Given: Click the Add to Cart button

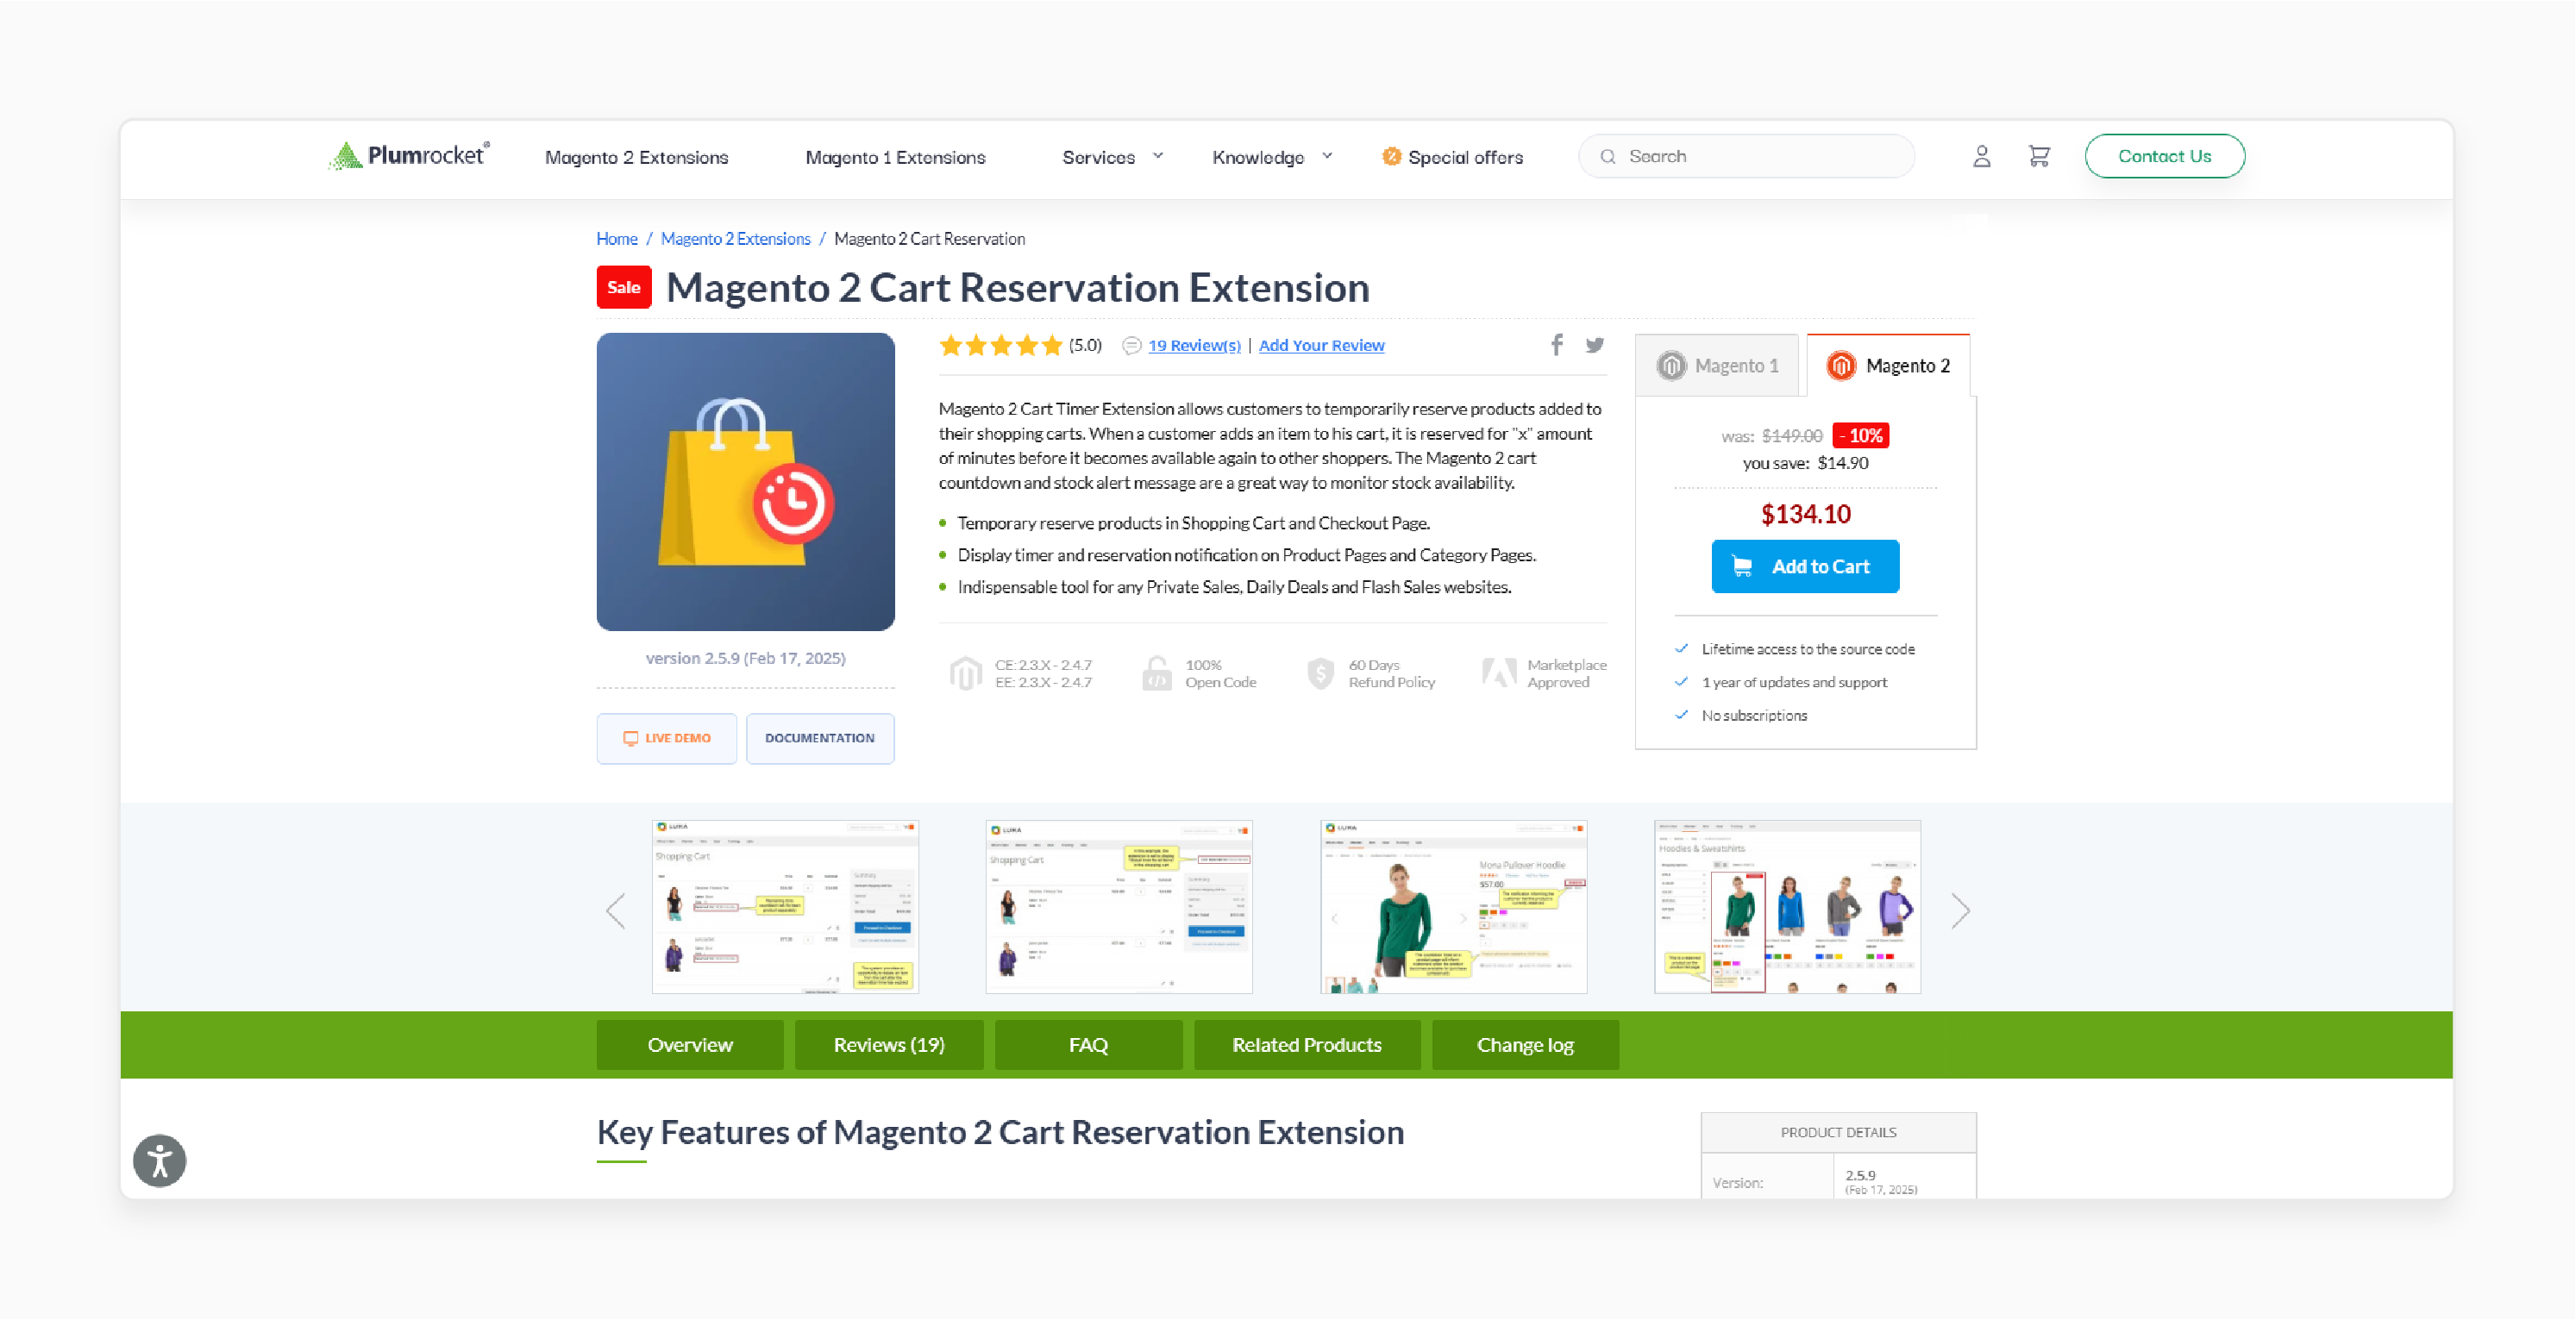Looking at the screenshot, I should pos(1805,567).
